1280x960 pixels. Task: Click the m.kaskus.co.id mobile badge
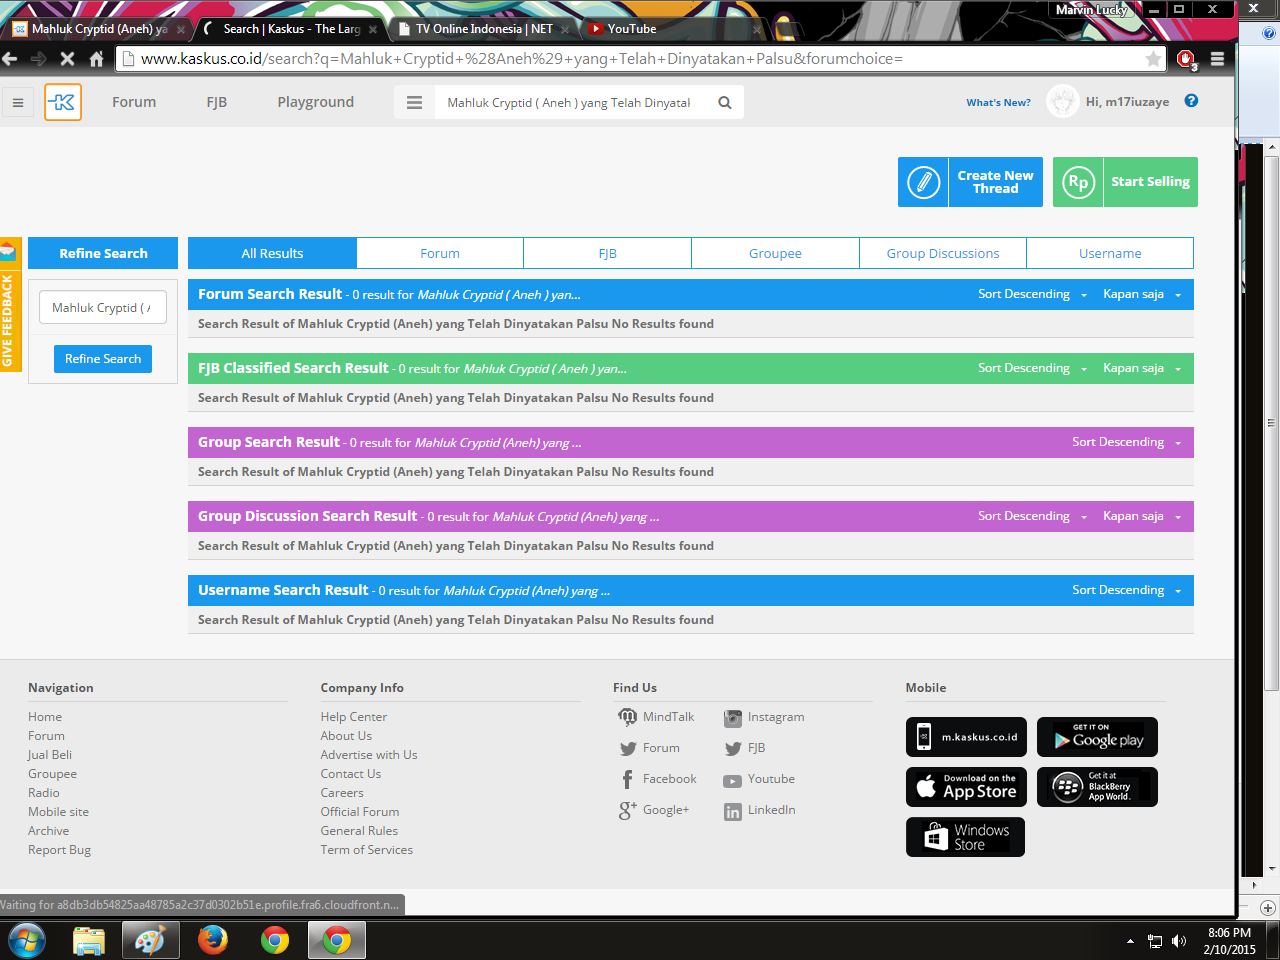click(x=966, y=737)
